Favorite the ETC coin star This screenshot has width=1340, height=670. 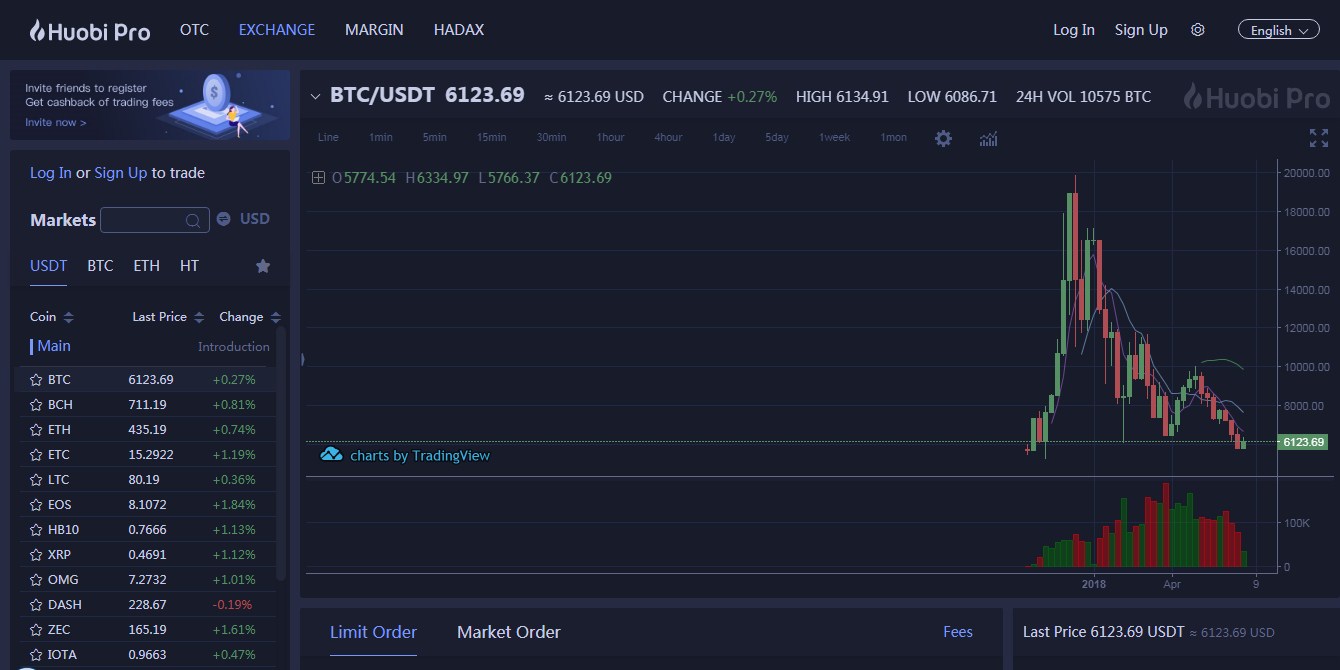click(36, 455)
